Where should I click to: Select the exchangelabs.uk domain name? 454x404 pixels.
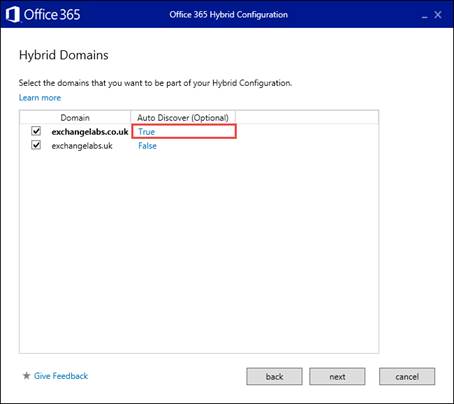coord(82,146)
